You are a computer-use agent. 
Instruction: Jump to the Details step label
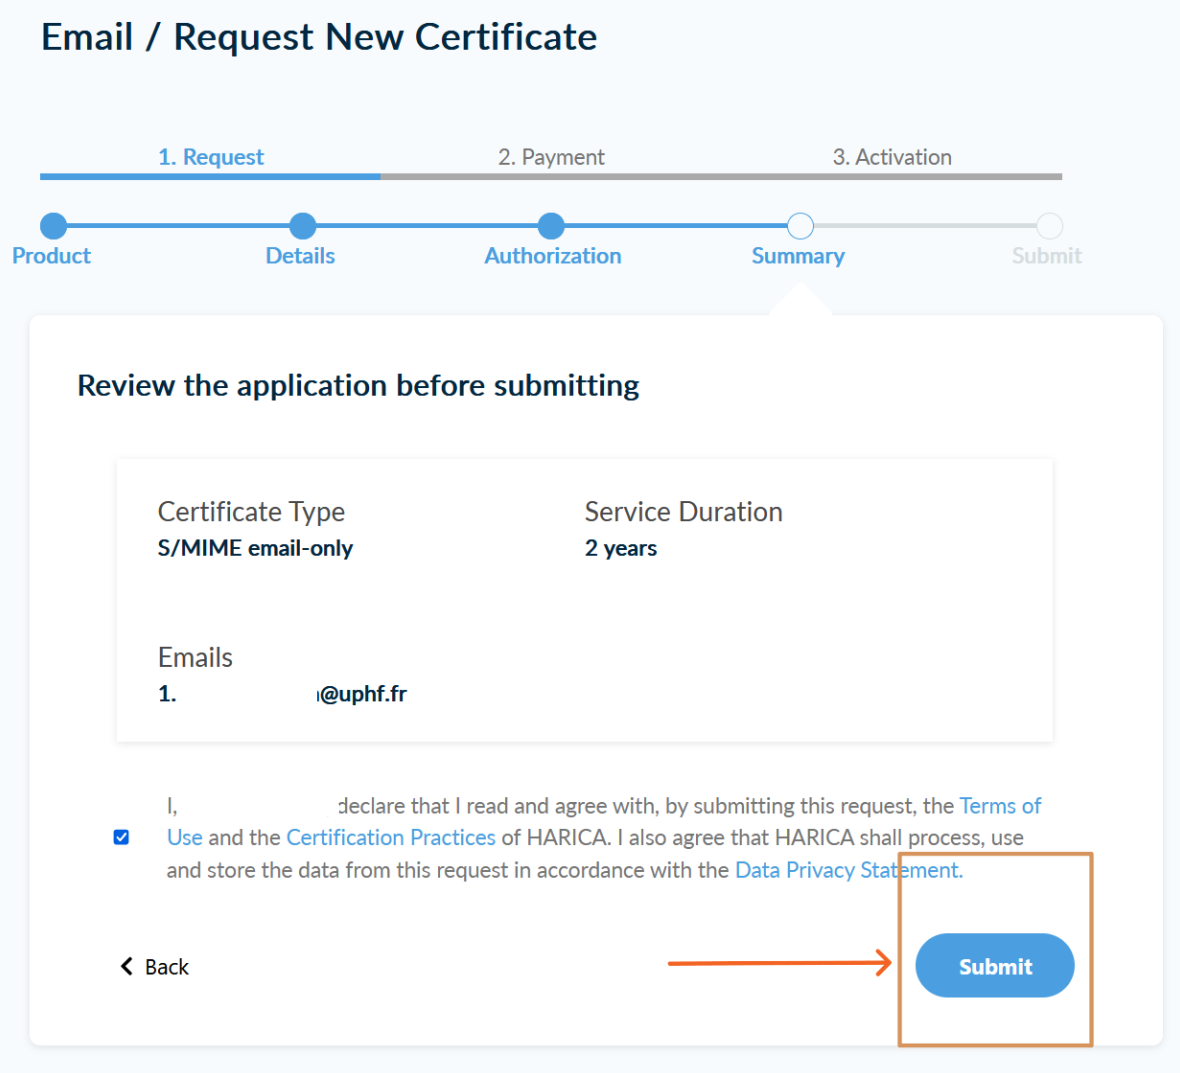[300, 256]
